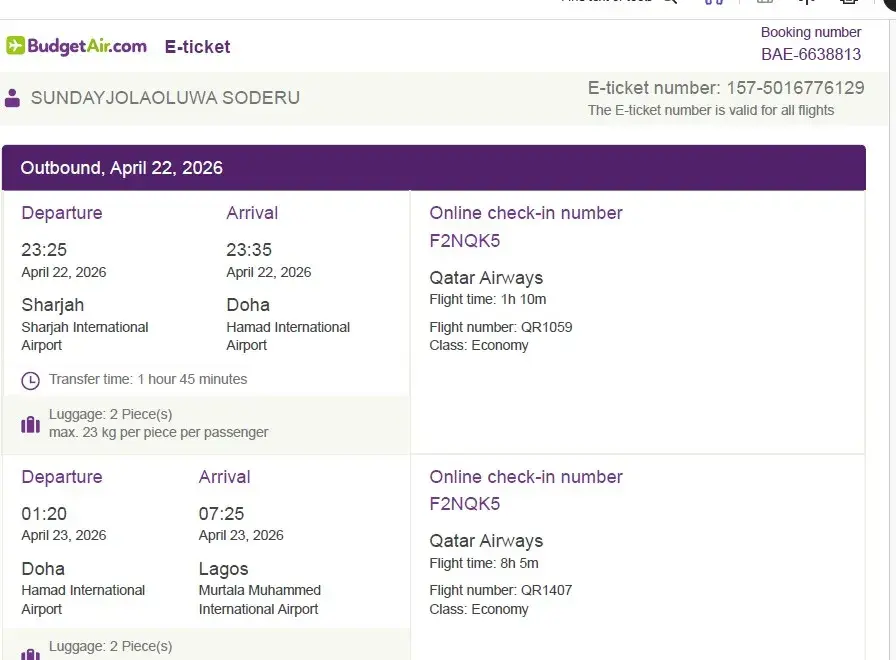Click the purple passenger person icon
The width and height of the screenshot is (896, 660).
pyautogui.click(x=12, y=98)
